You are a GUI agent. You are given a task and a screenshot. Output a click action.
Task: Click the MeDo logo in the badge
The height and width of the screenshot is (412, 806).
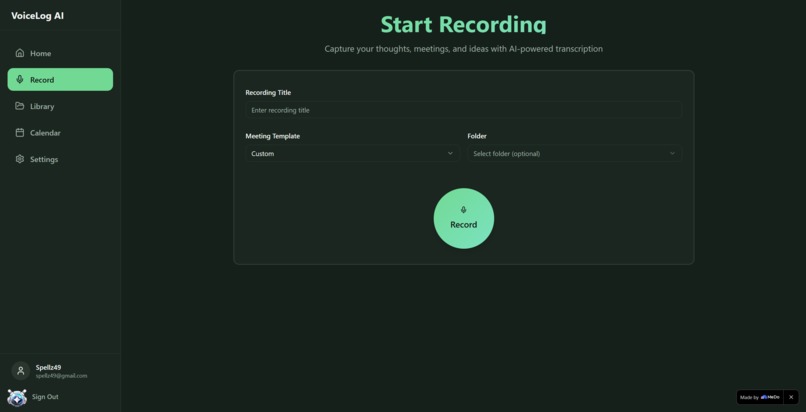[x=770, y=397]
